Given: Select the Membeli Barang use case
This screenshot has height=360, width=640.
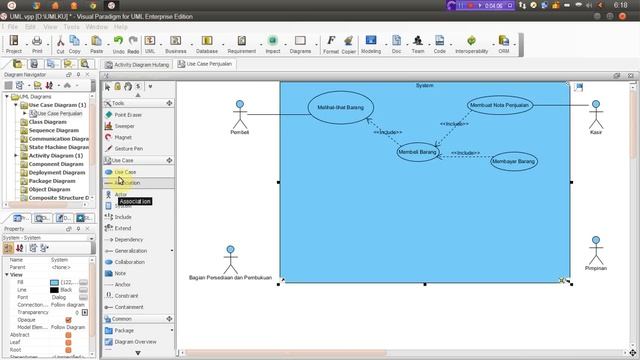Looking at the screenshot, I should point(417,152).
